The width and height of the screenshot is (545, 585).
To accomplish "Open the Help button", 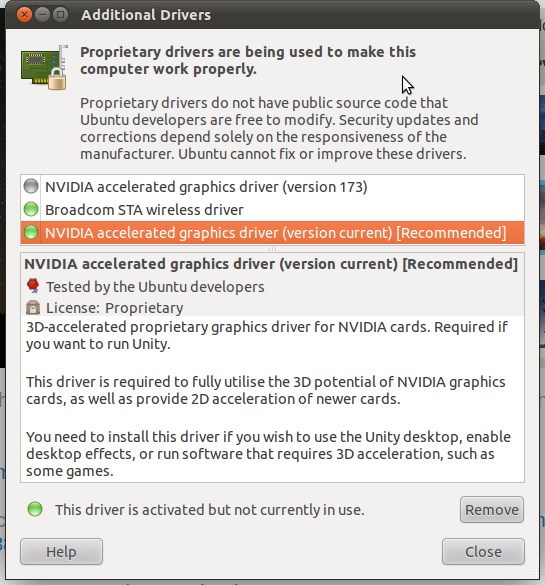I will click(x=61, y=551).
